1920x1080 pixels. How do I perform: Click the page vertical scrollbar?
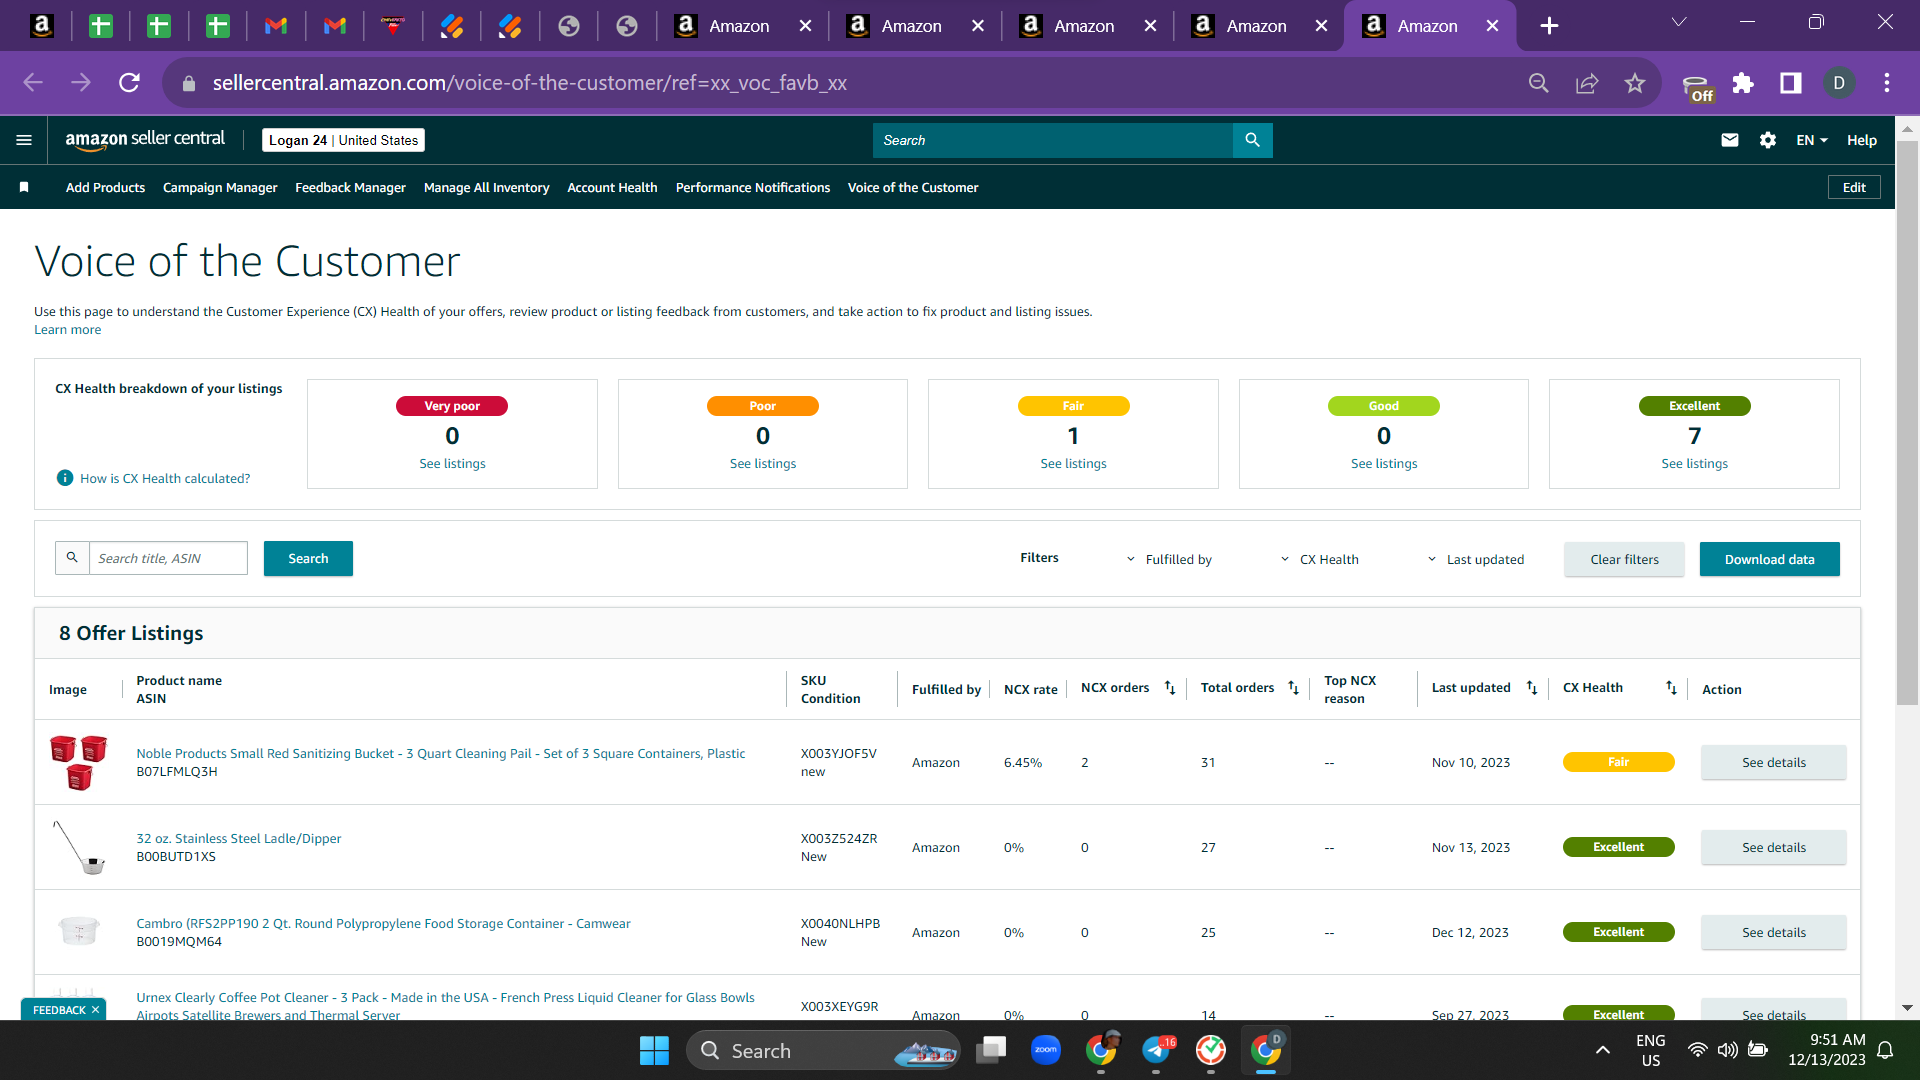1907,422
